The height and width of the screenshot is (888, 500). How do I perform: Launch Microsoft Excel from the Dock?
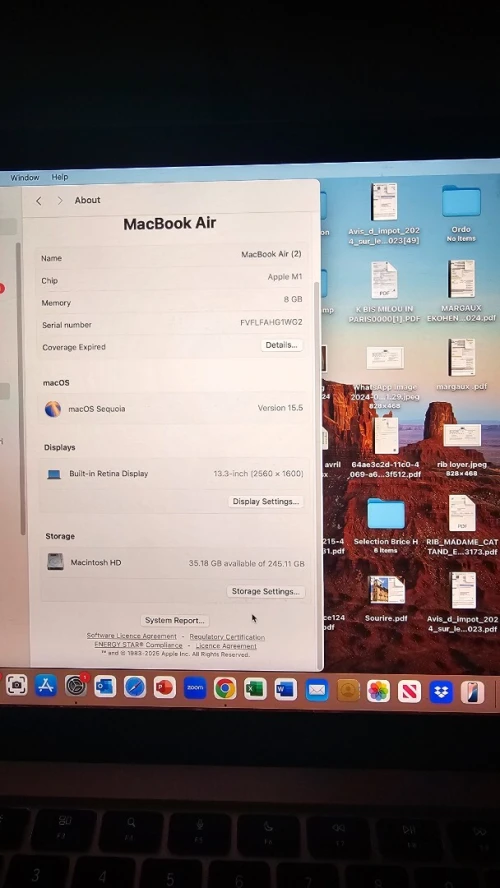255,689
